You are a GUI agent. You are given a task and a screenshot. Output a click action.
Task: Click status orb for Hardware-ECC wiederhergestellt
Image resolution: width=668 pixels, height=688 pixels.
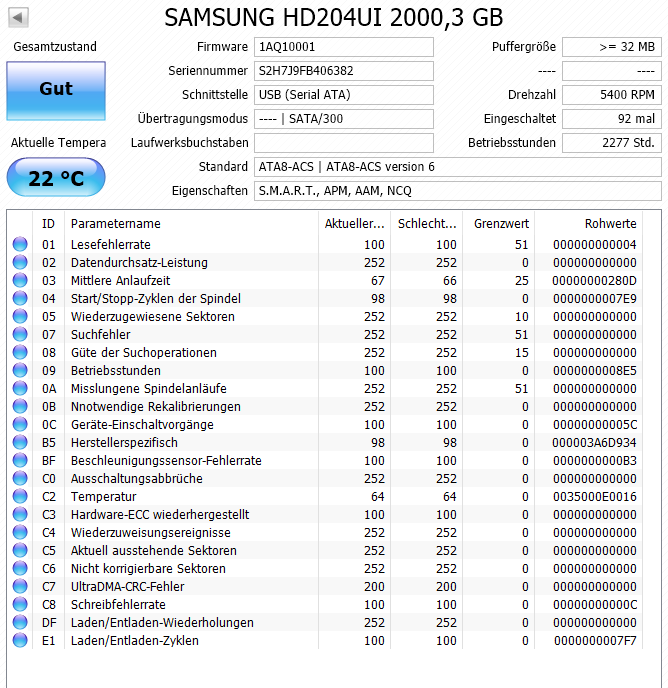20,514
